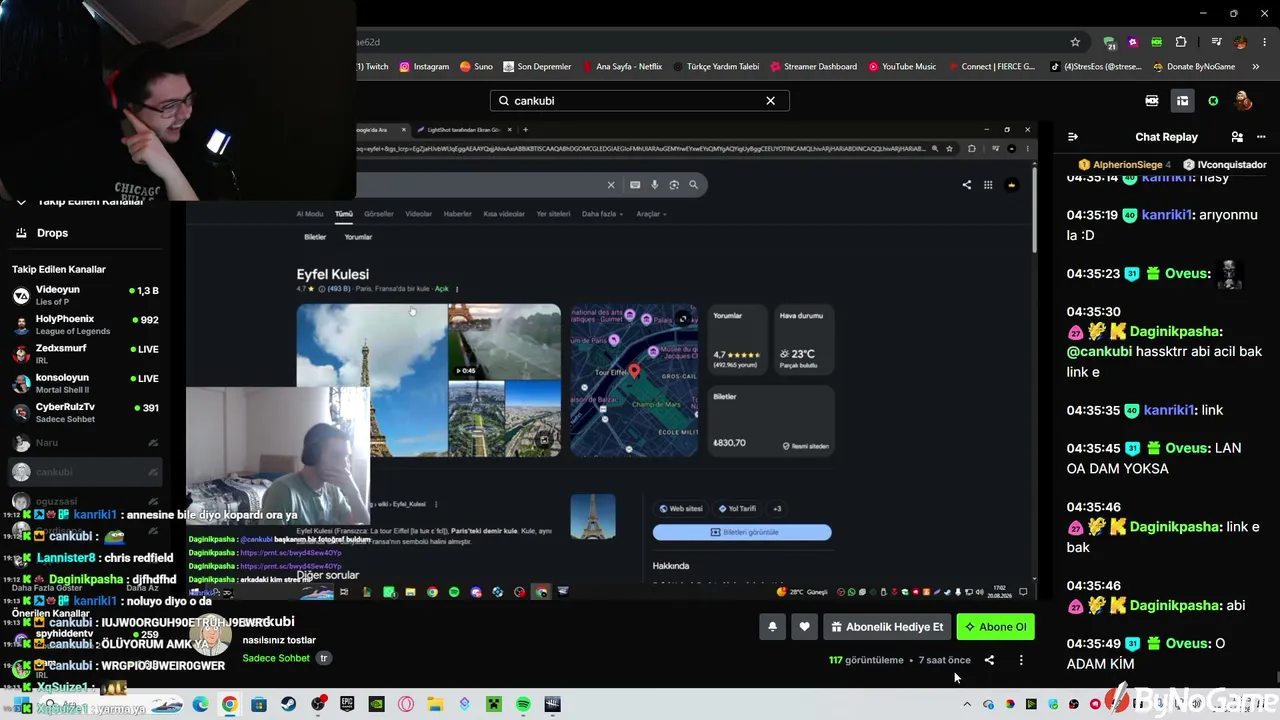Open Chrome media controls icon
This screenshot has height=720, width=1280.
[x=1216, y=42]
